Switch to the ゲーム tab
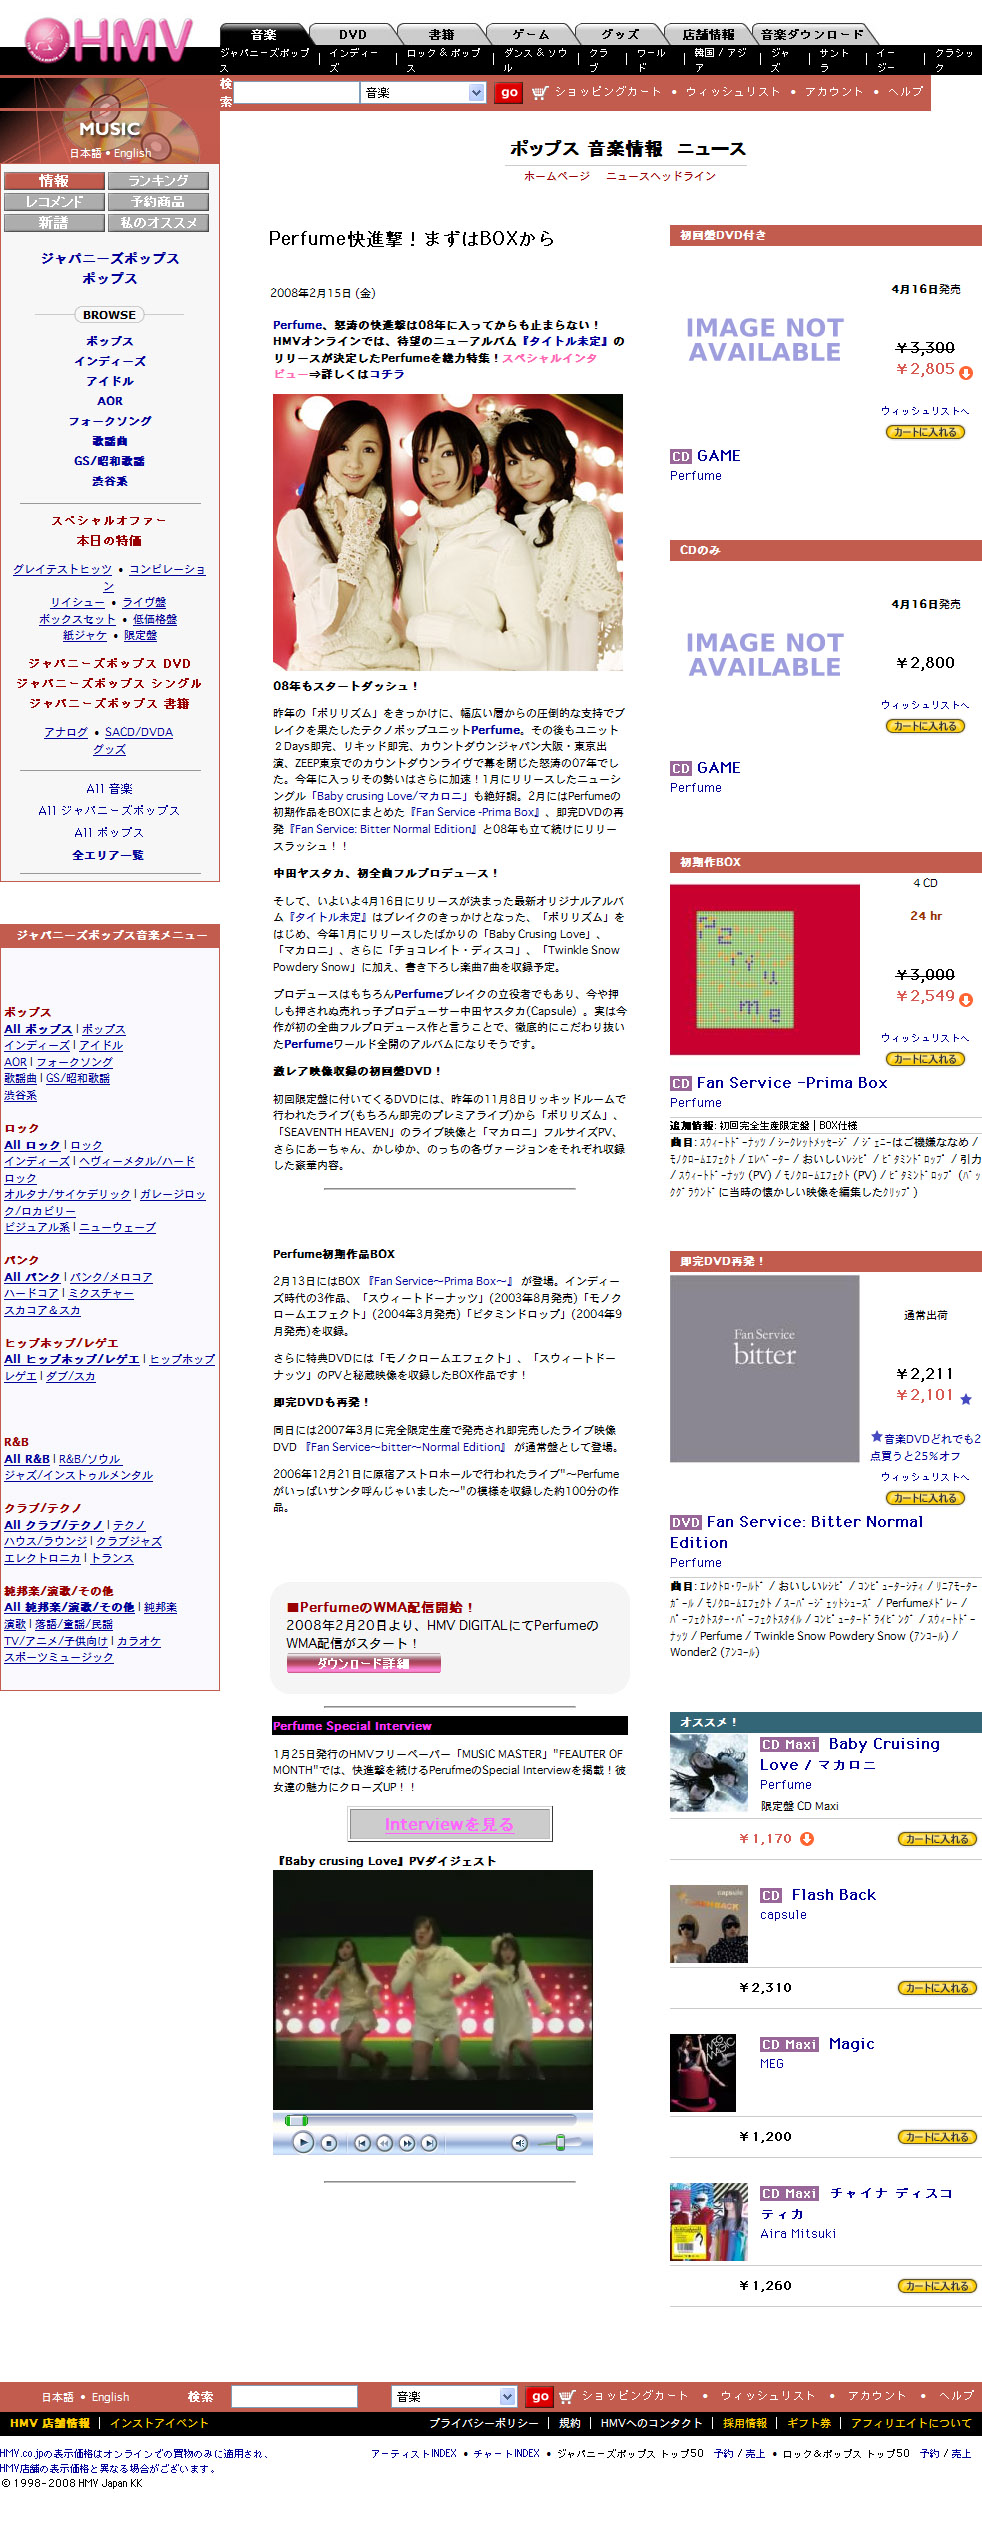 (x=530, y=35)
